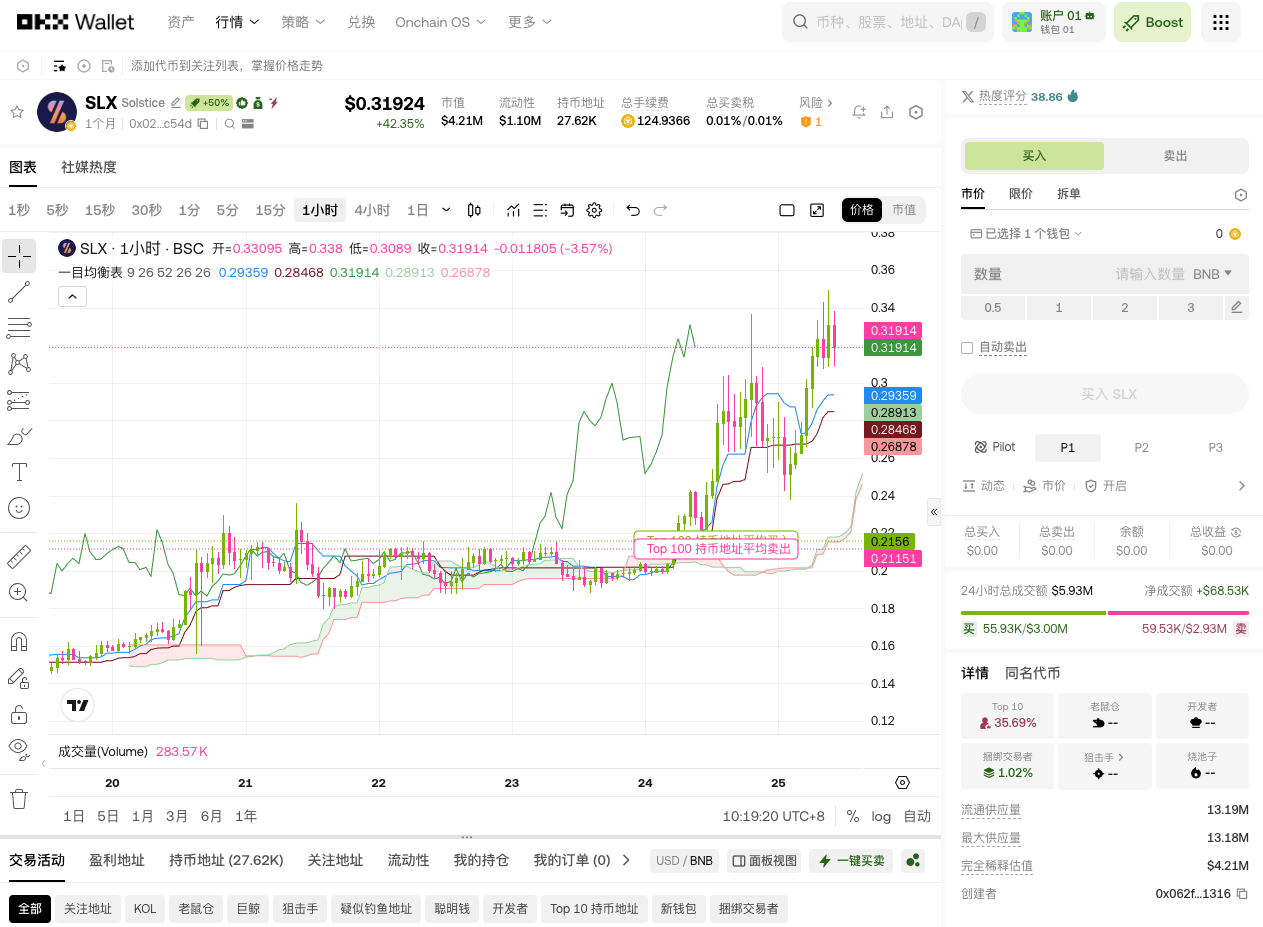Copy the creator address 0x062f...1316

(1243, 893)
